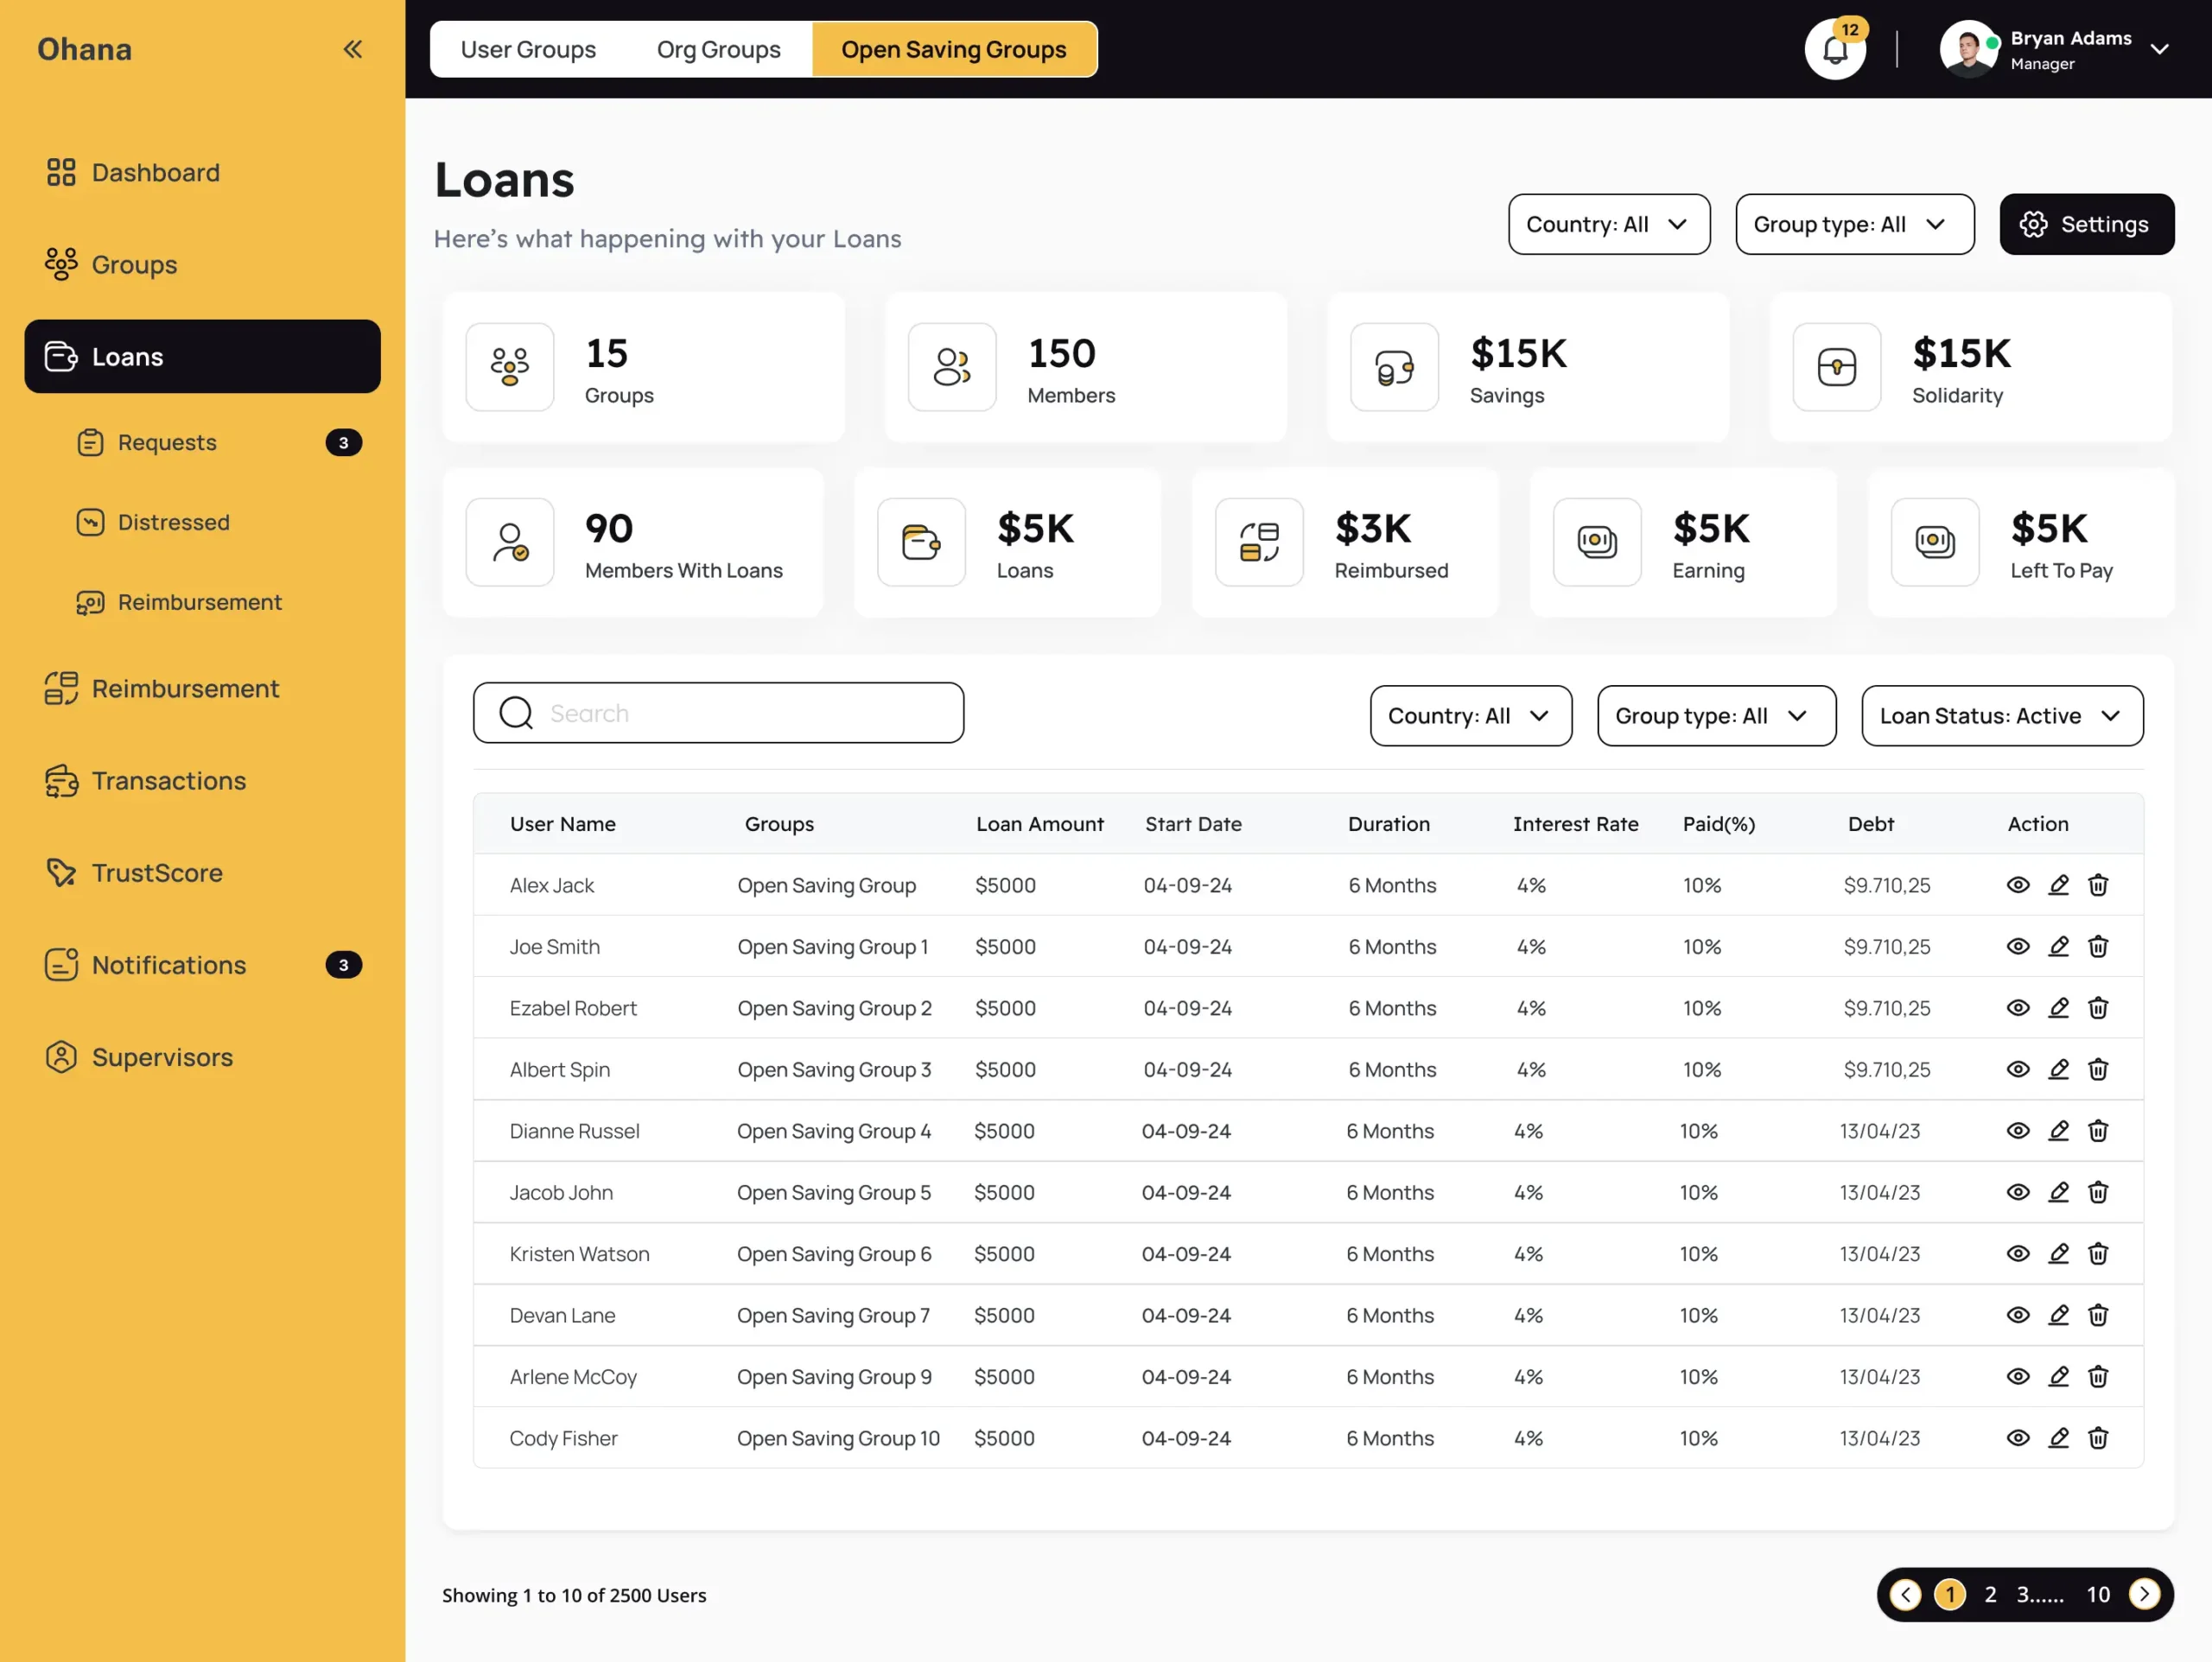Image resolution: width=2212 pixels, height=1662 pixels.
Task: Select the Transactions icon in sidebar
Action: (61, 780)
